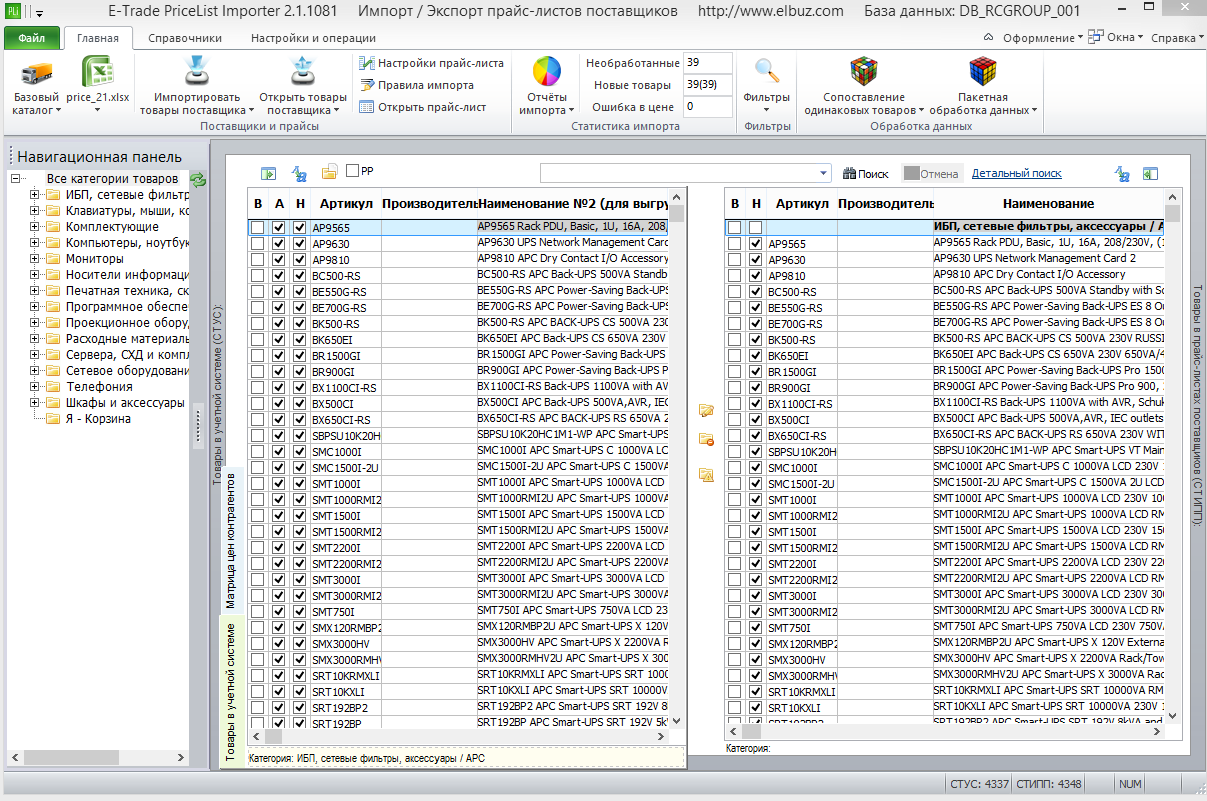Toggle column B checkbox for BC500-RS left table
The image size is (1207, 801).
point(257,276)
